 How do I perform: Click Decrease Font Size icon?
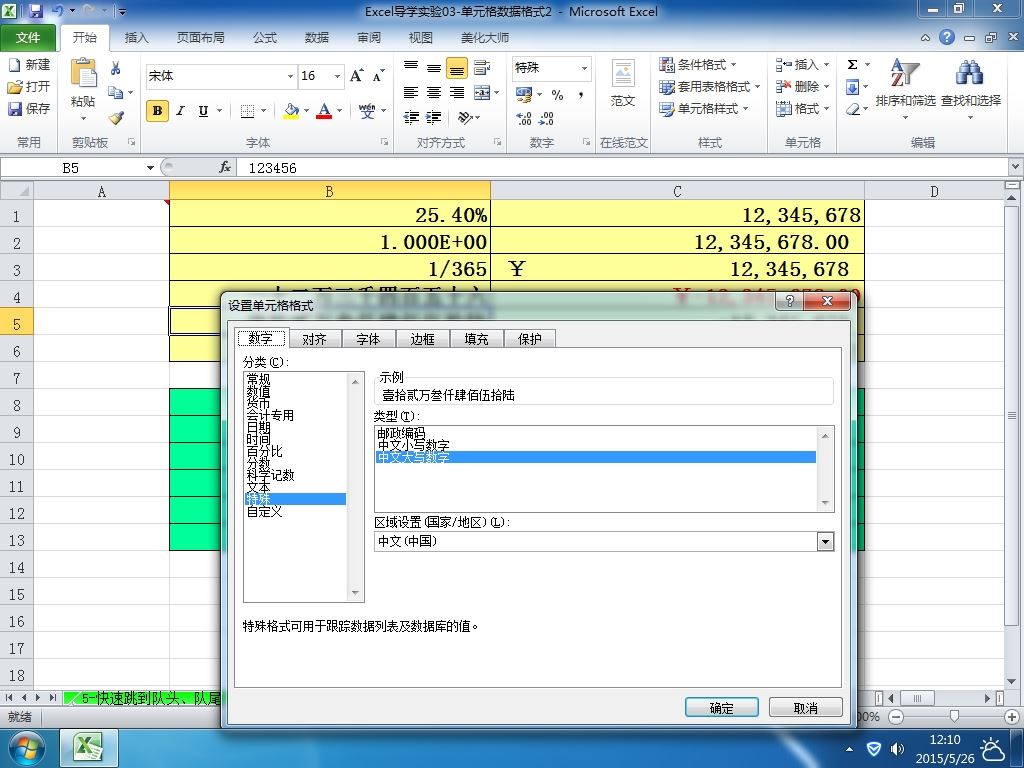point(379,76)
